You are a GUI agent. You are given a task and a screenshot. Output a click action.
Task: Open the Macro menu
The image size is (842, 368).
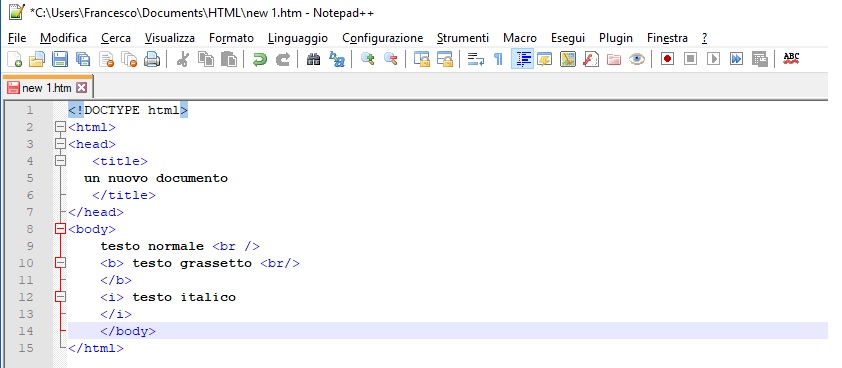520,38
